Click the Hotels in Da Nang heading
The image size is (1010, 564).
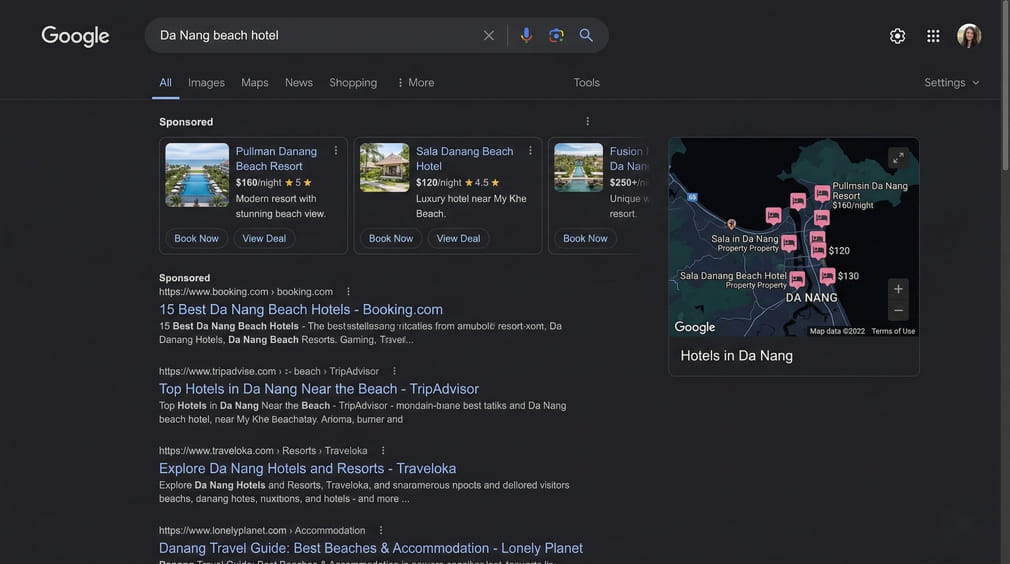[x=736, y=356]
